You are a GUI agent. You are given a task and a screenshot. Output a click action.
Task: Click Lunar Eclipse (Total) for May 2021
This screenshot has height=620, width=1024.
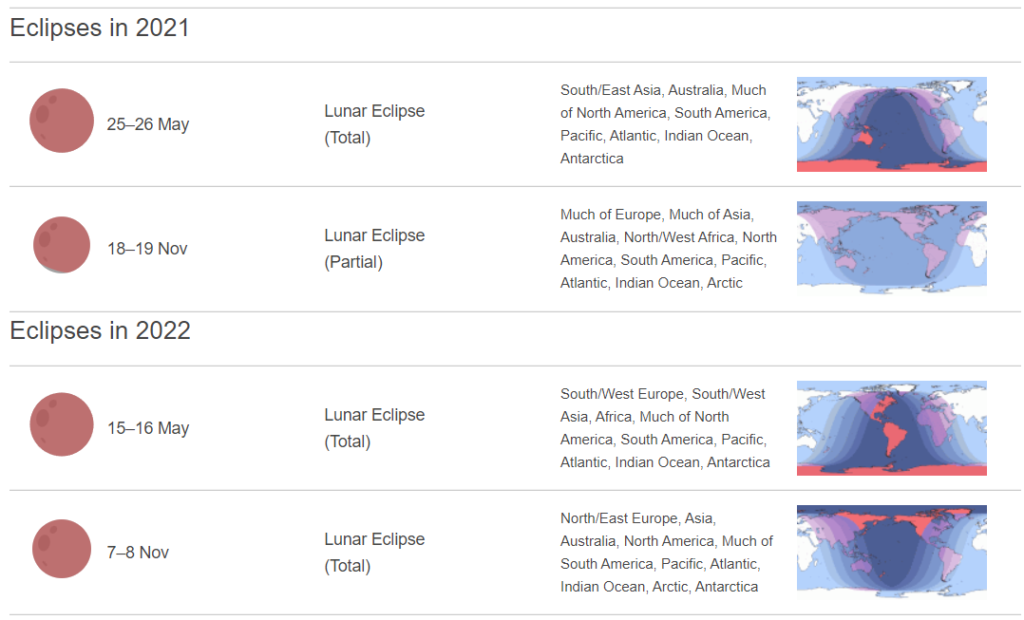coord(374,124)
